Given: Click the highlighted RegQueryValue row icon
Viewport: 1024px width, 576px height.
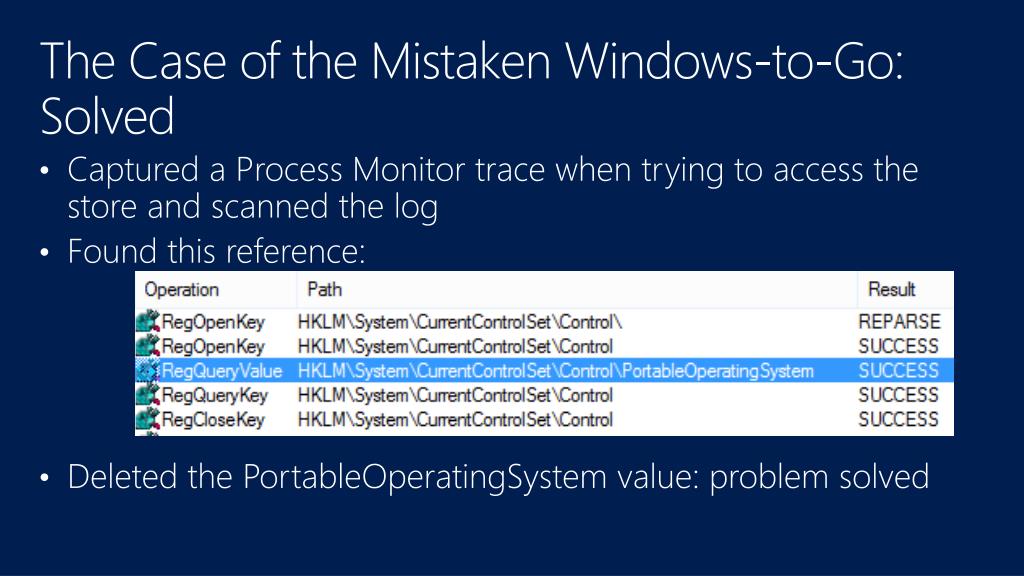Looking at the screenshot, I should [x=148, y=370].
